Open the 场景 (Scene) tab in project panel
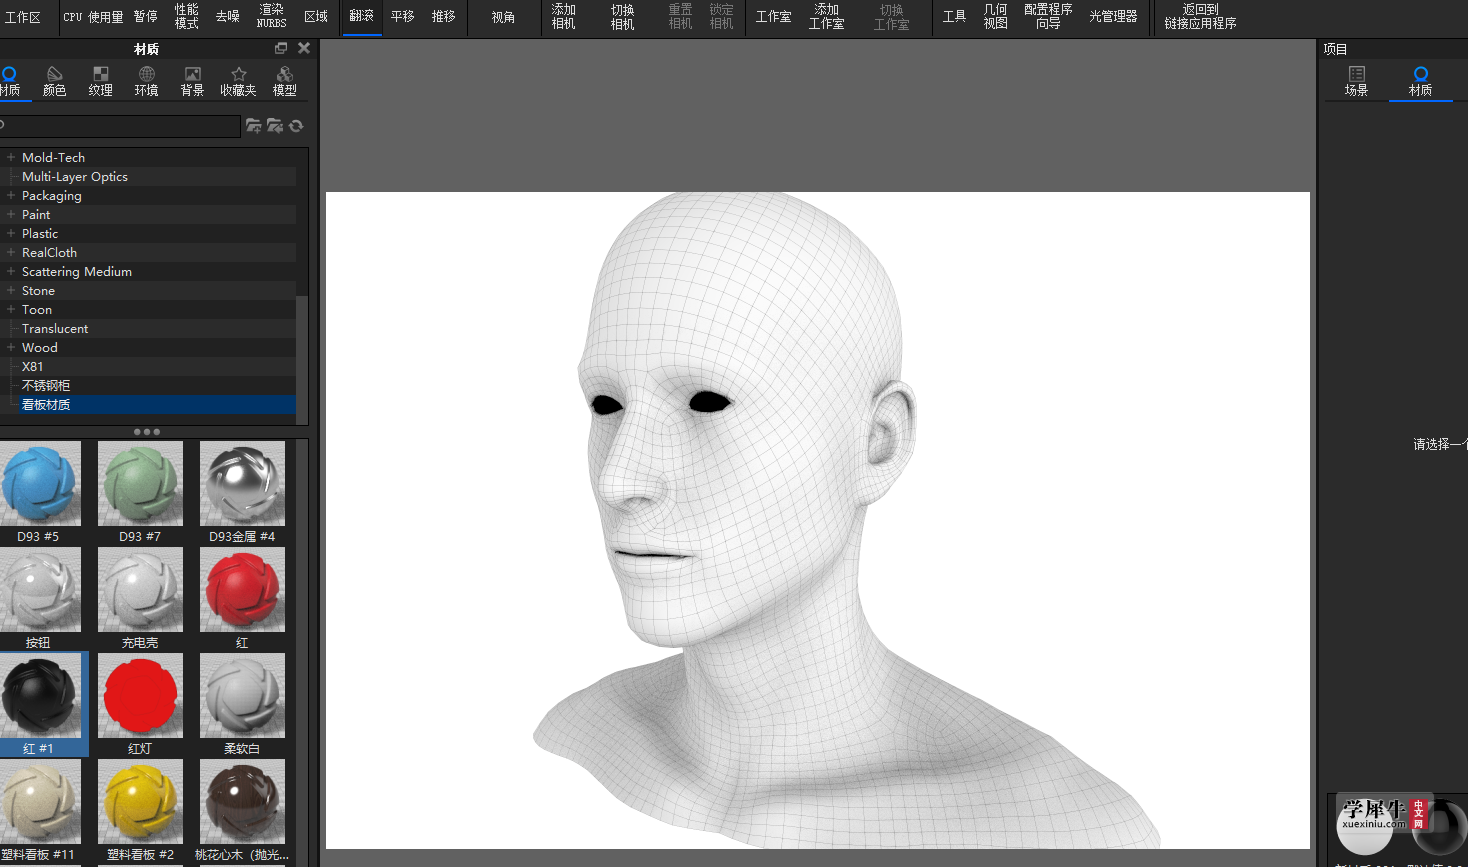 1357,81
